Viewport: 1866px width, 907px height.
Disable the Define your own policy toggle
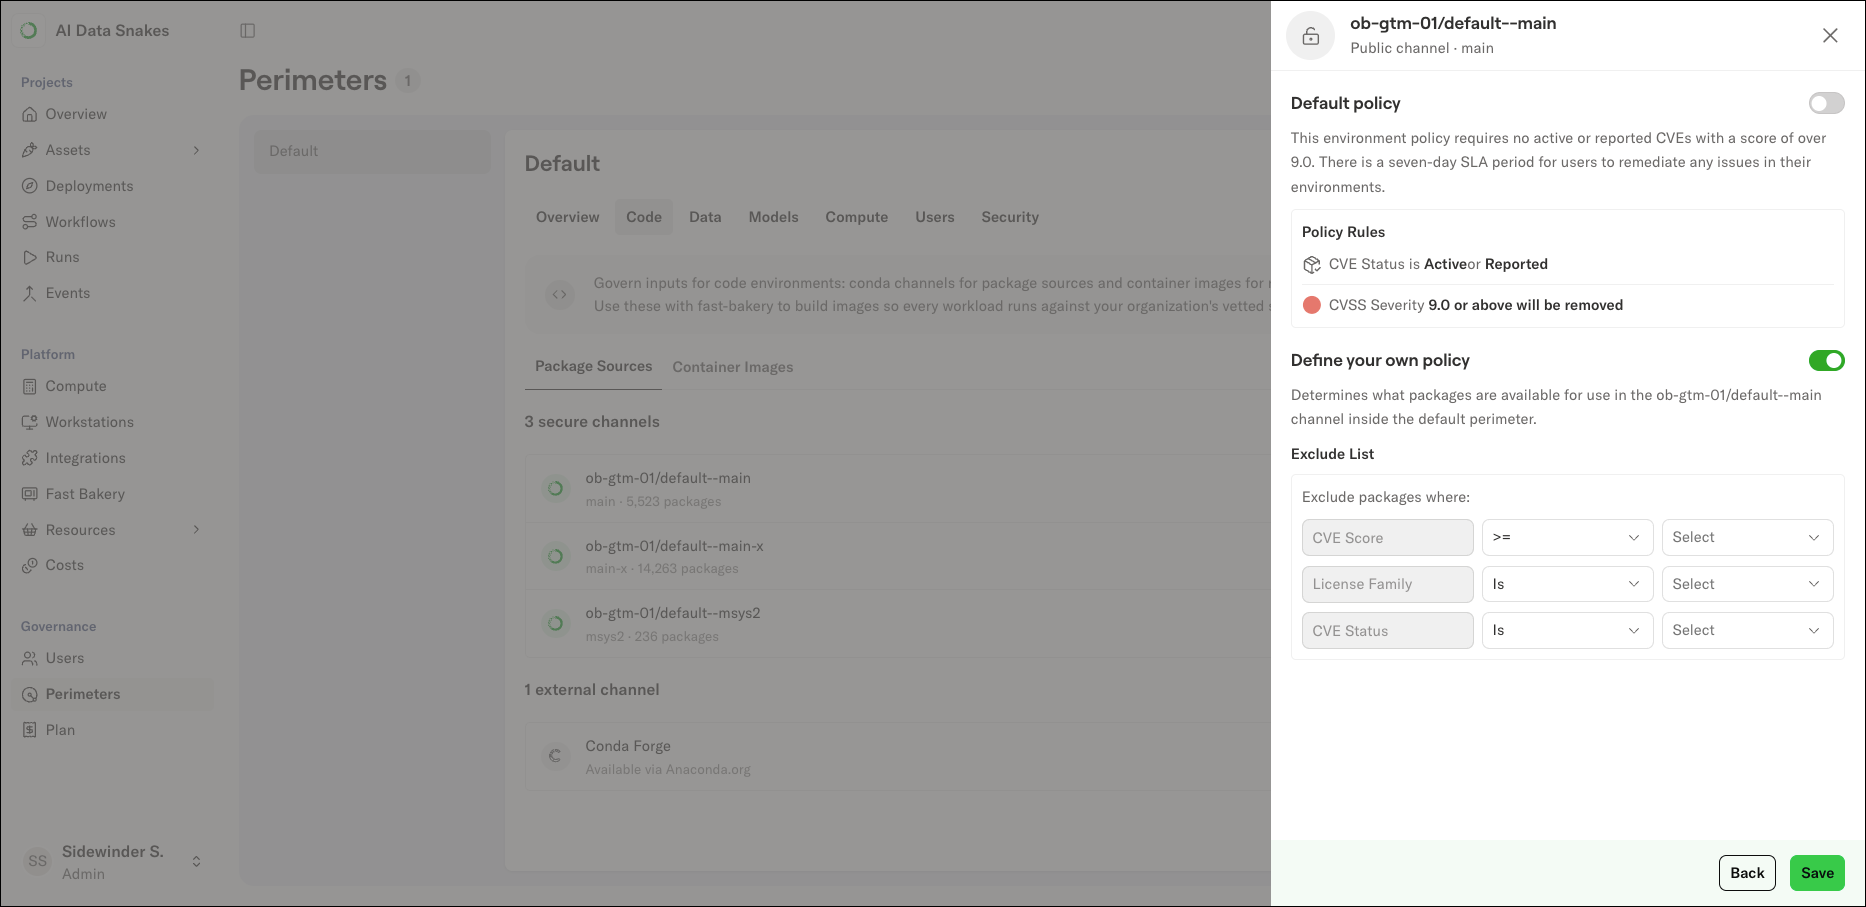tap(1826, 360)
